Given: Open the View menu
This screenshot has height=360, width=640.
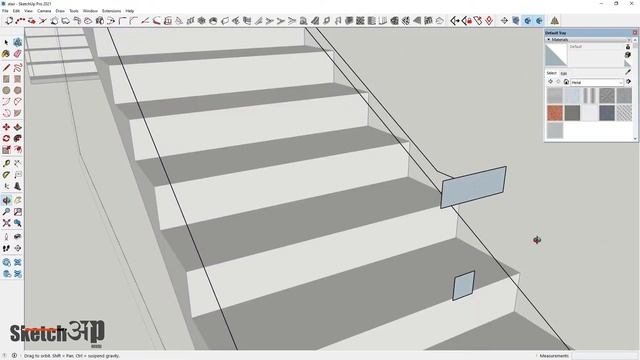Looking at the screenshot, I should pyautogui.click(x=28, y=11).
